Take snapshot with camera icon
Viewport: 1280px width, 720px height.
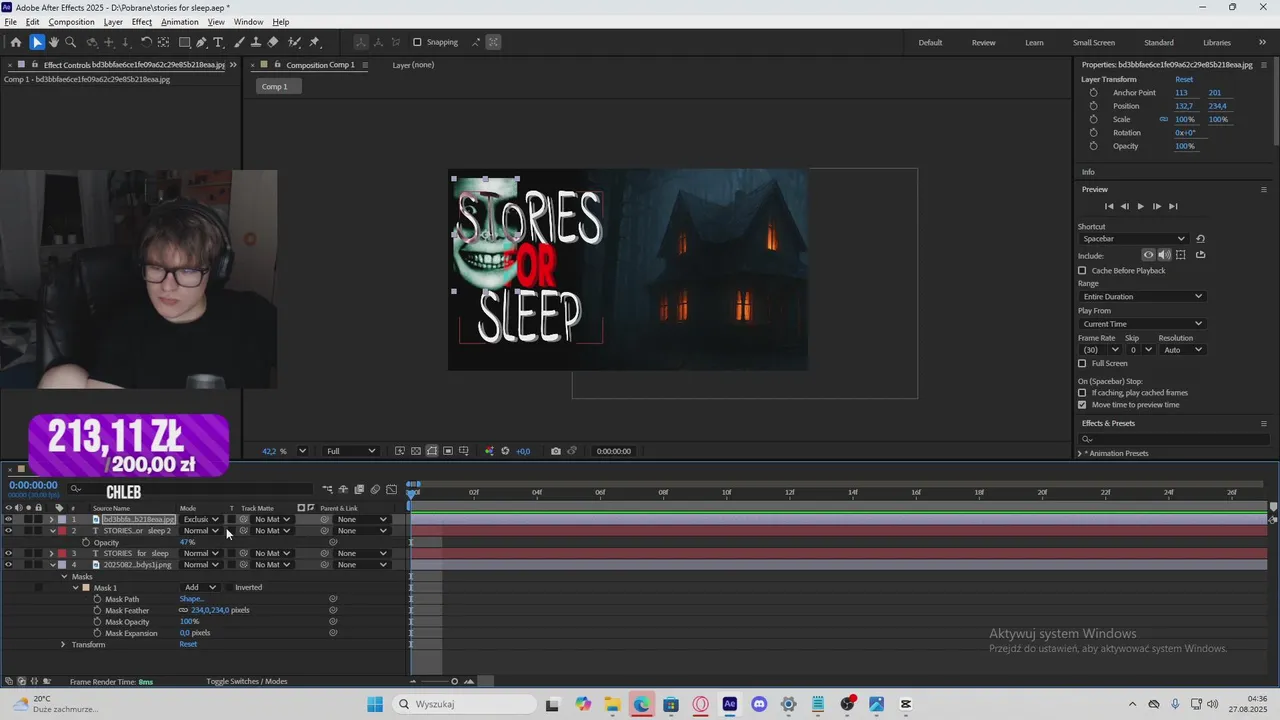point(556,451)
